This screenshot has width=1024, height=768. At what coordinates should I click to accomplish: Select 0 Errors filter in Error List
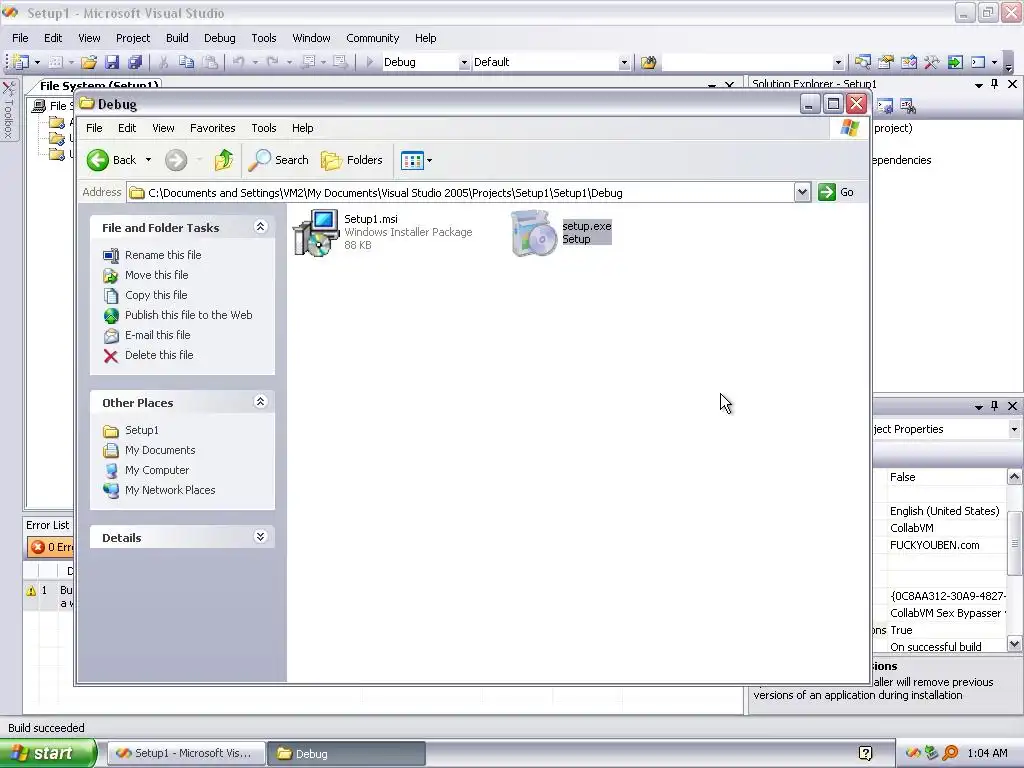click(51, 547)
